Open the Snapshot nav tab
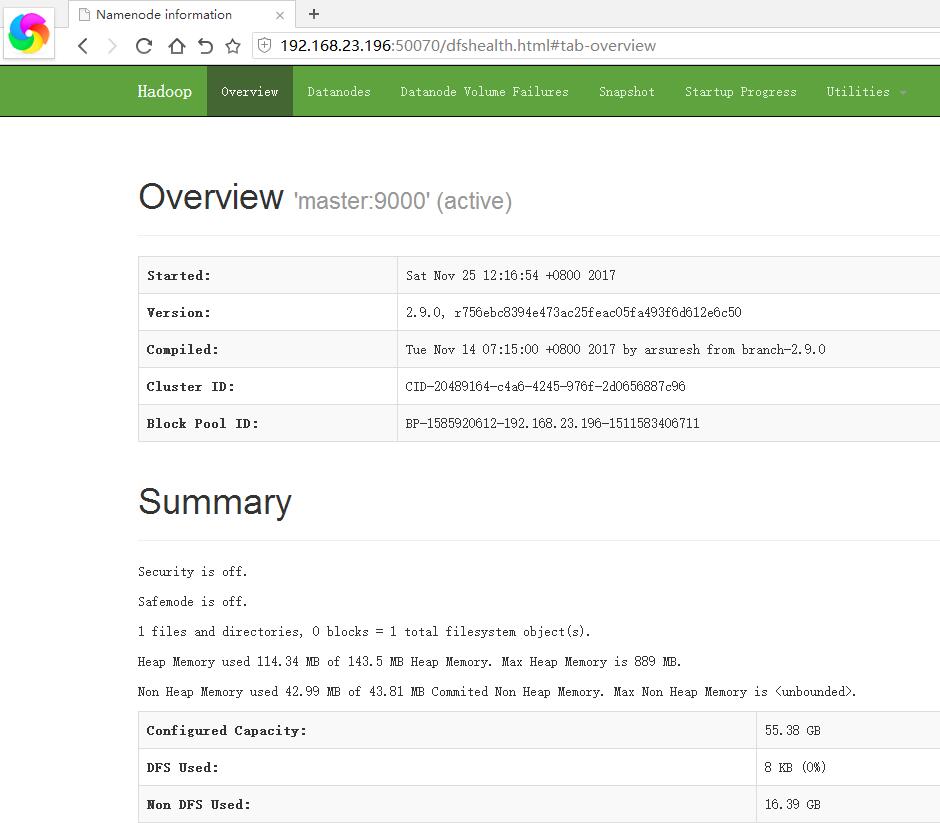 626,91
